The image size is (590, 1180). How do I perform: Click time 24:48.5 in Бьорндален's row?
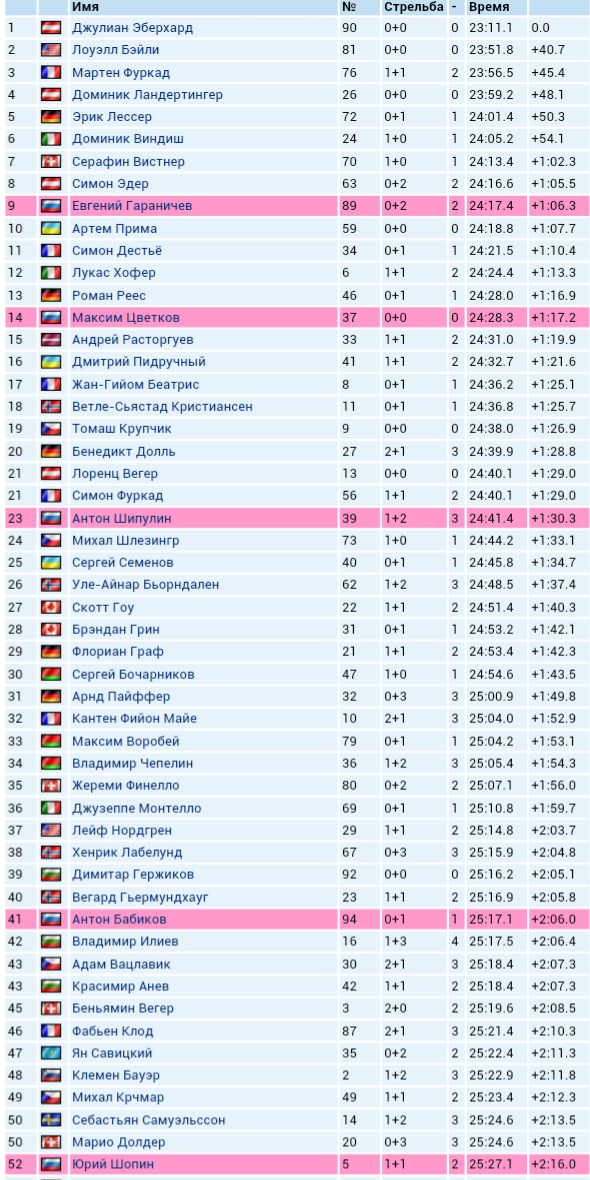coord(491,585)
